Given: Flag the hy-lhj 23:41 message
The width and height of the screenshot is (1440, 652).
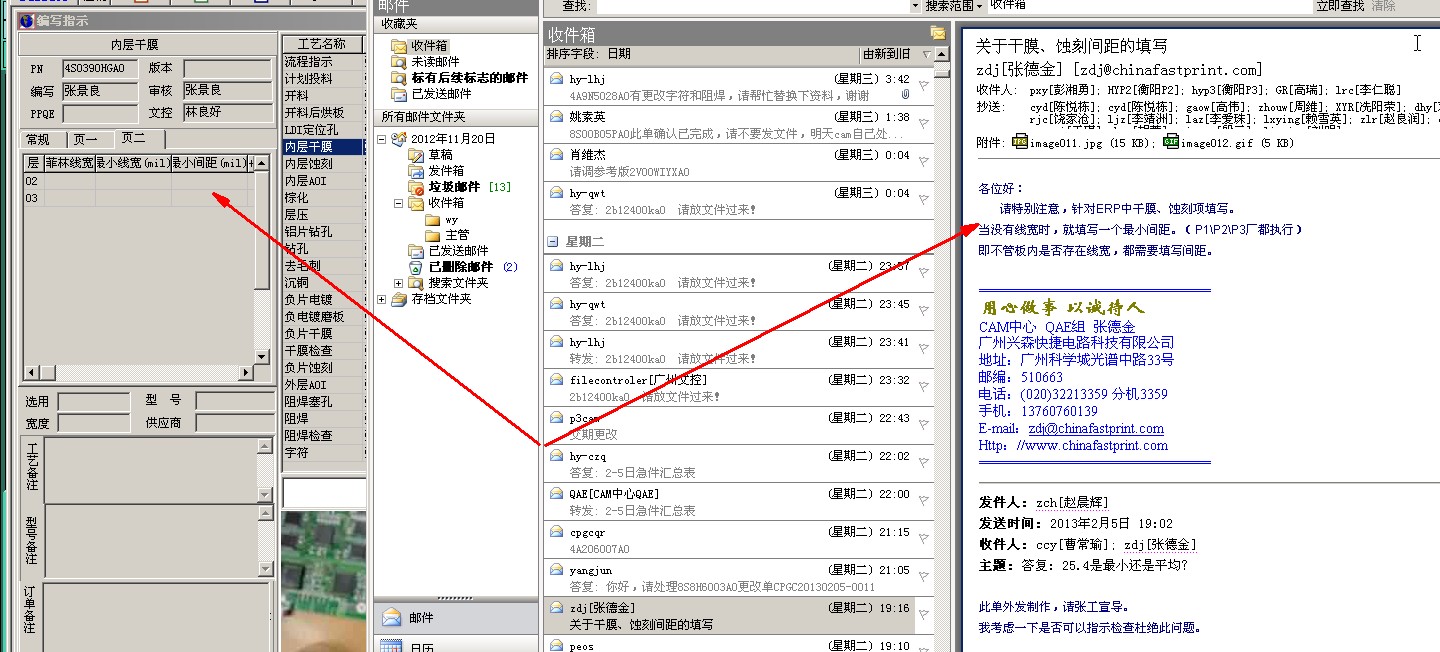Looking at the screenshot, I should 923,349.
